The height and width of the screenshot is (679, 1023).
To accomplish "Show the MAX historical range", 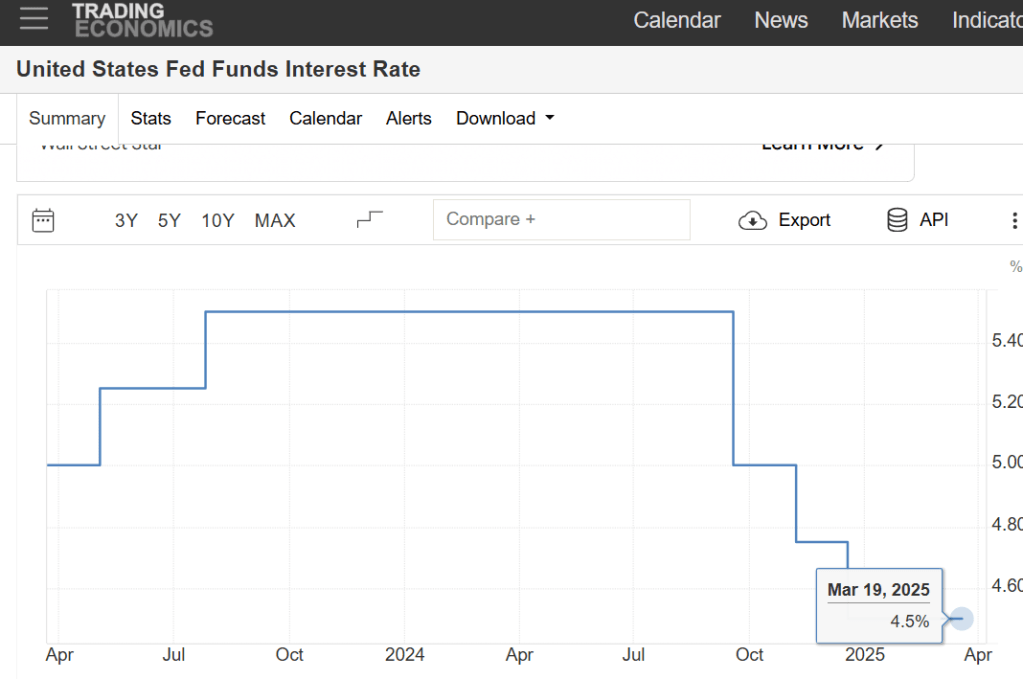I will [275, 221].
